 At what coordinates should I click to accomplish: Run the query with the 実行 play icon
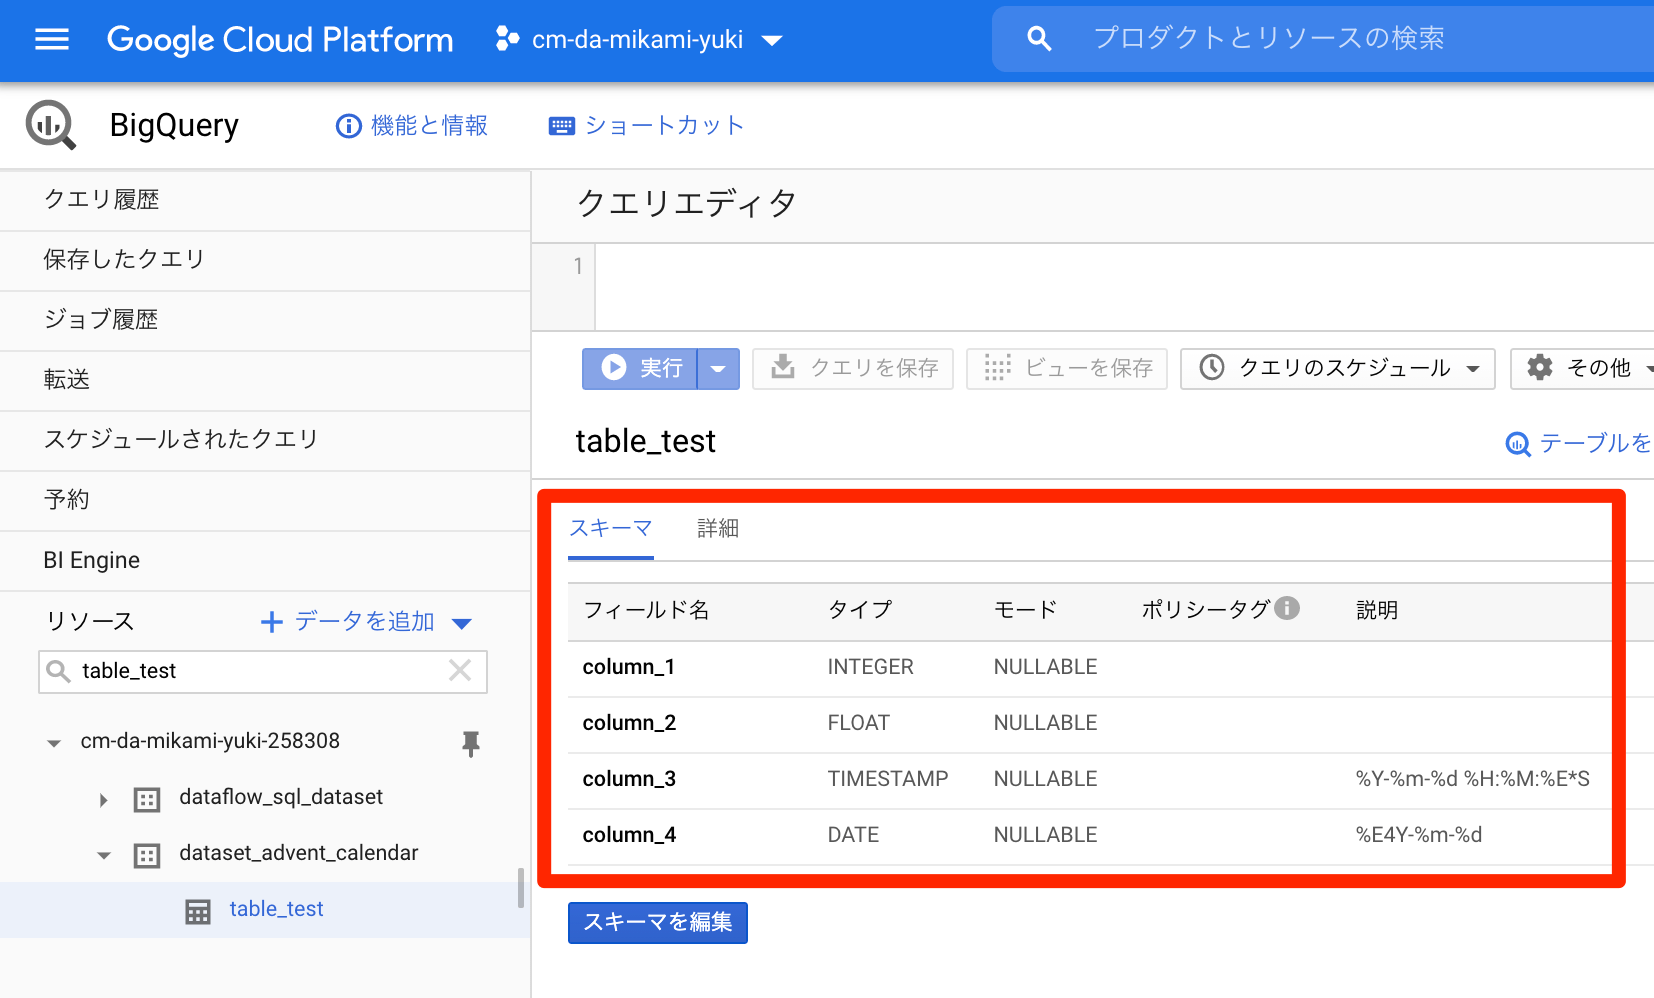click(x=614, y=368)
